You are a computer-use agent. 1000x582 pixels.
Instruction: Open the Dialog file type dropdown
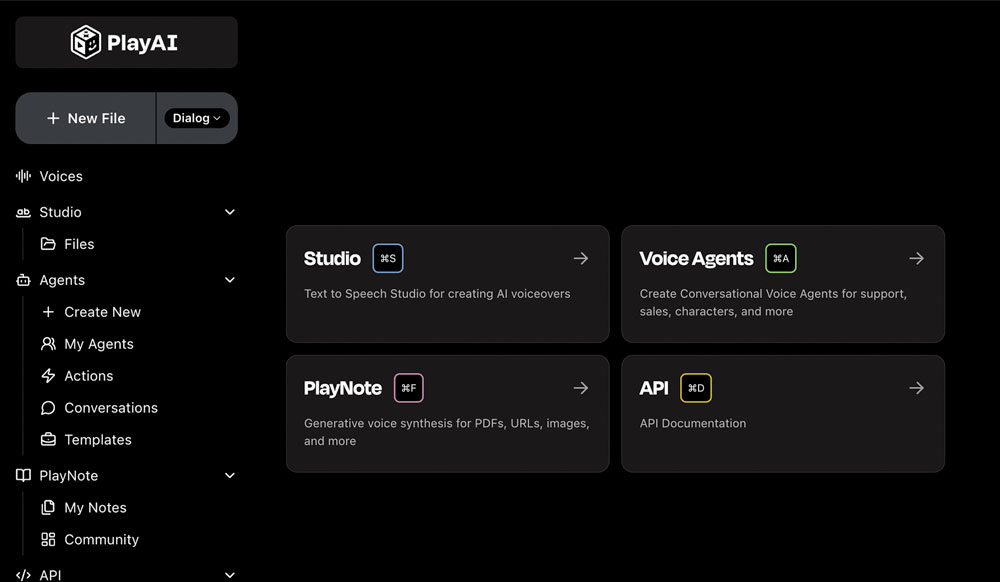[196, 118]
